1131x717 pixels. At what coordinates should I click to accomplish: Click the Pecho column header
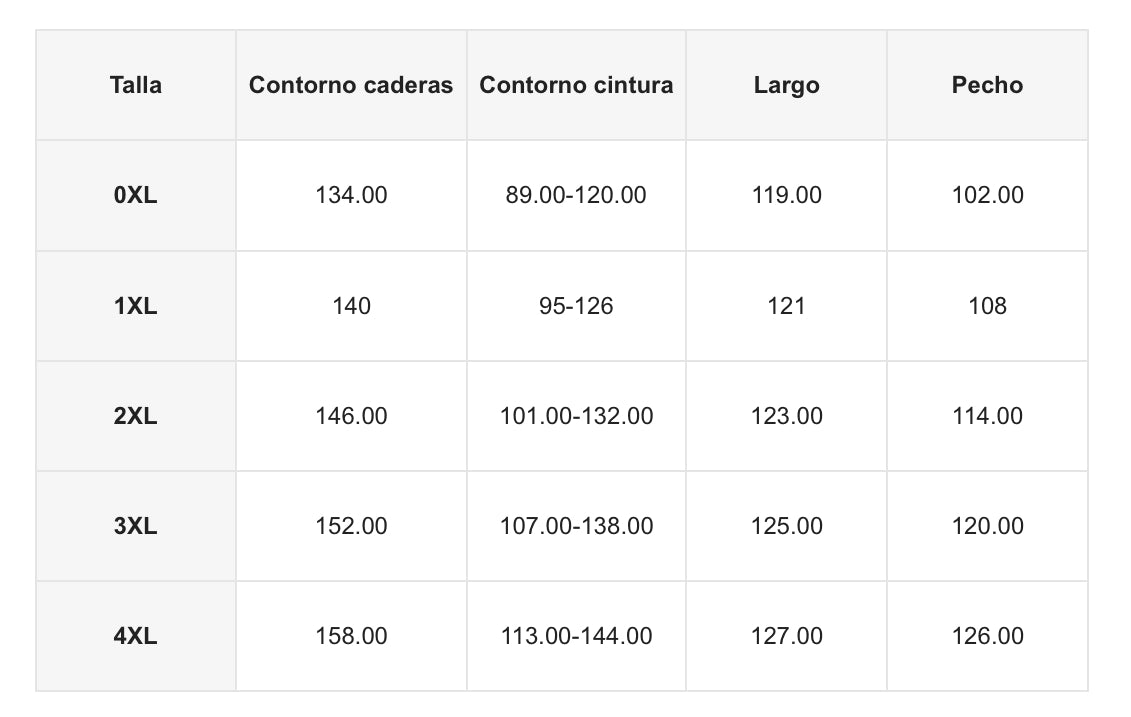pos(987,85)
